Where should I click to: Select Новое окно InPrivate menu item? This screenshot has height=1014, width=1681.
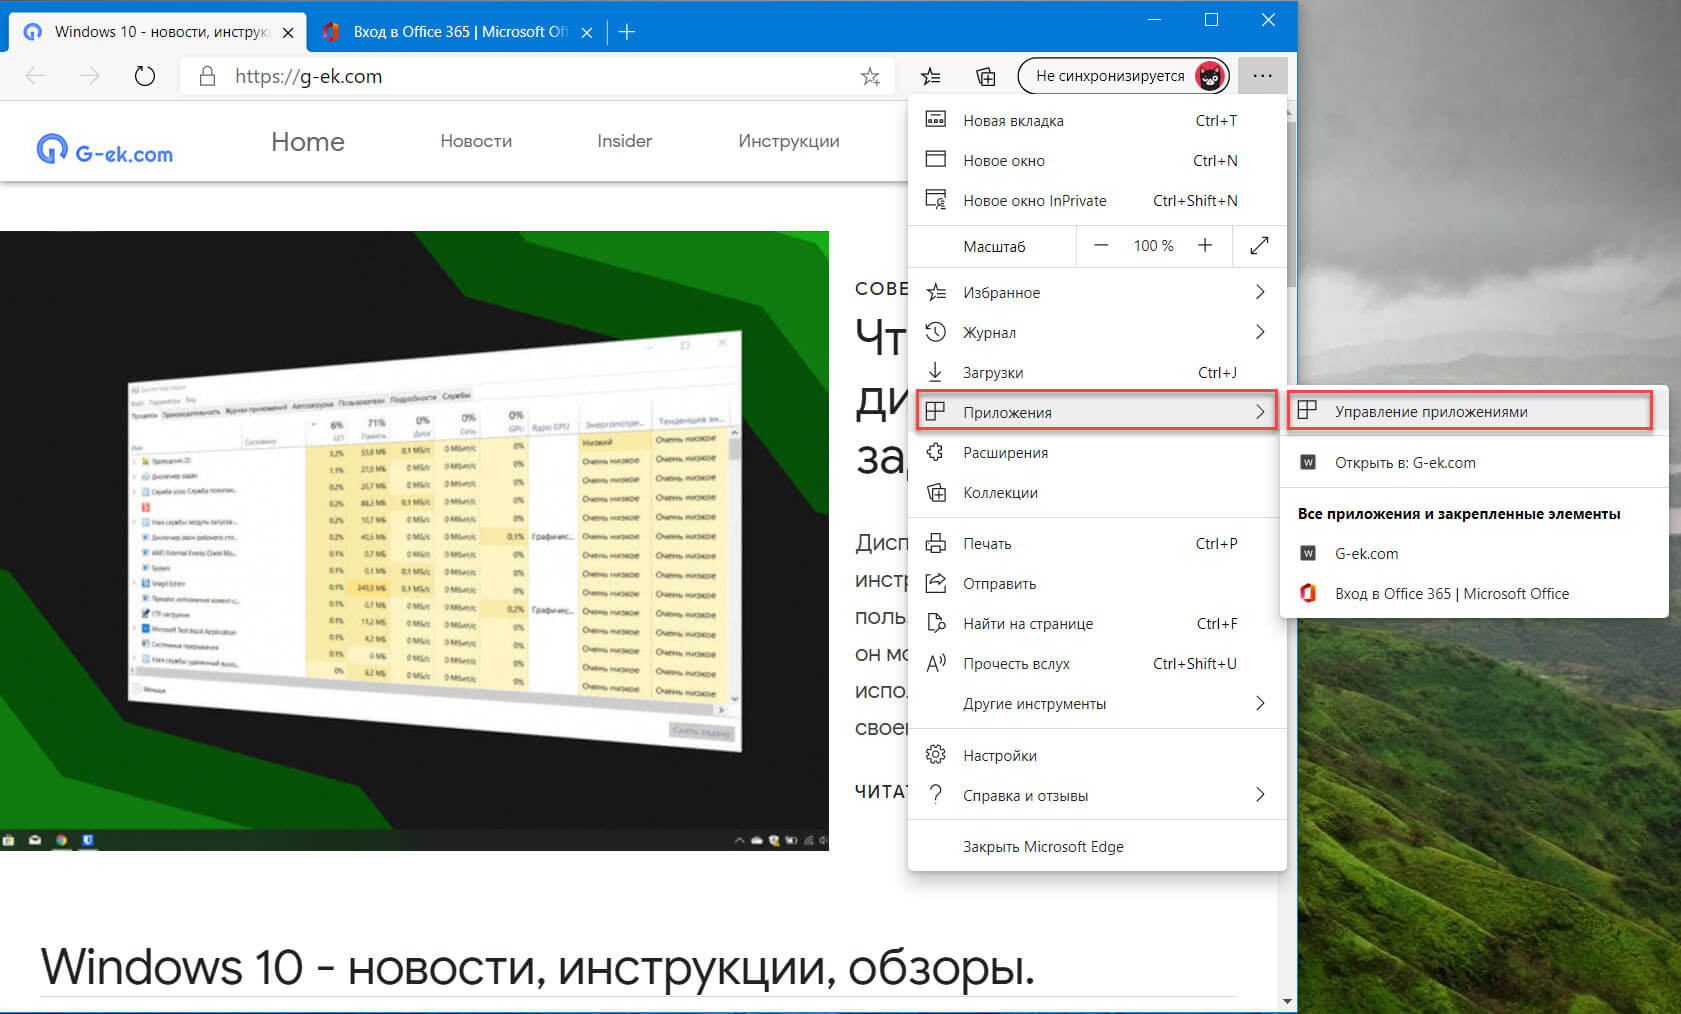[1097, 200]
